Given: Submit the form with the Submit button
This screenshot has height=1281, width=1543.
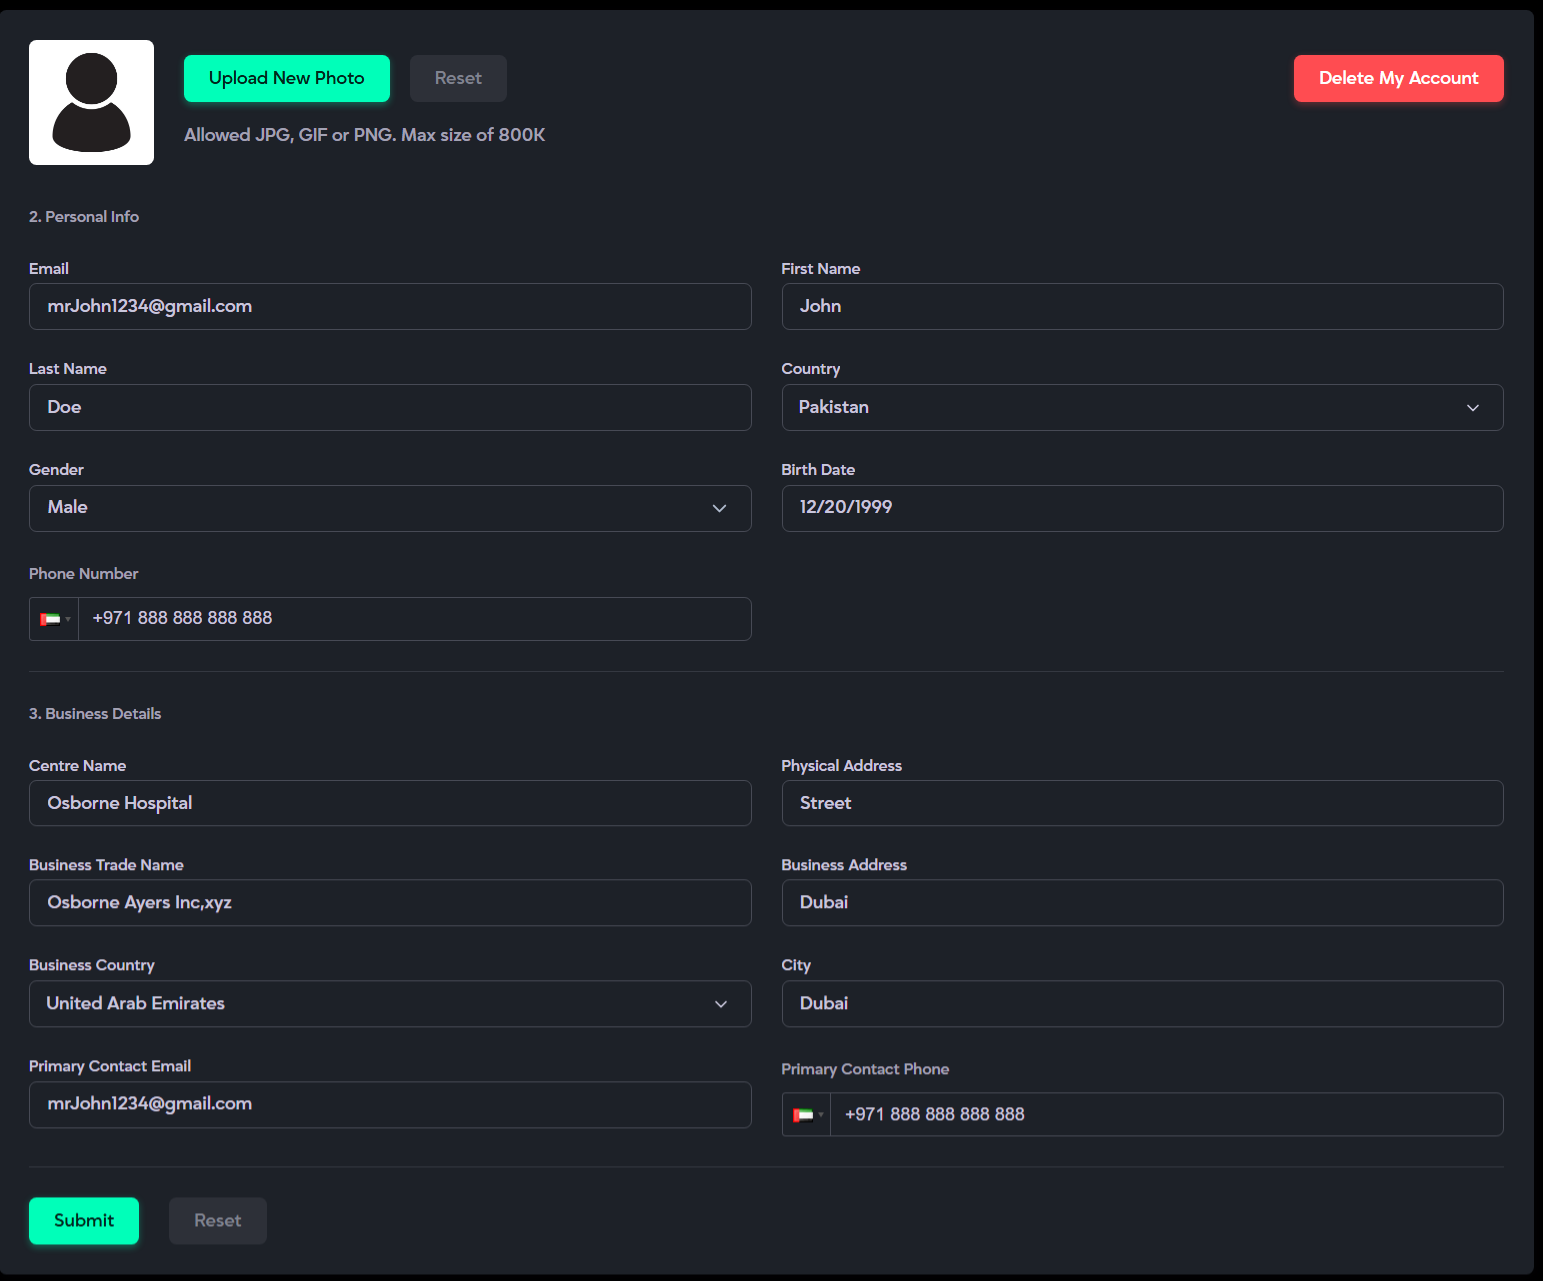Looking at the screenshot, I should [84, 1221].
